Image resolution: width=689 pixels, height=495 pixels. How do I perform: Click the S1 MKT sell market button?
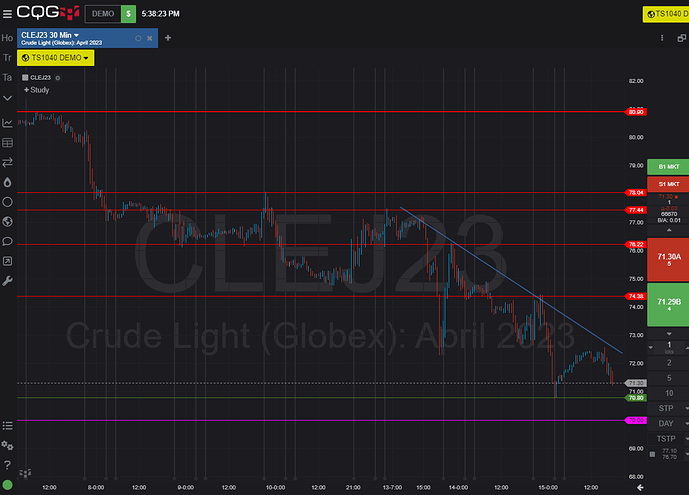click(x=668, y=184)
